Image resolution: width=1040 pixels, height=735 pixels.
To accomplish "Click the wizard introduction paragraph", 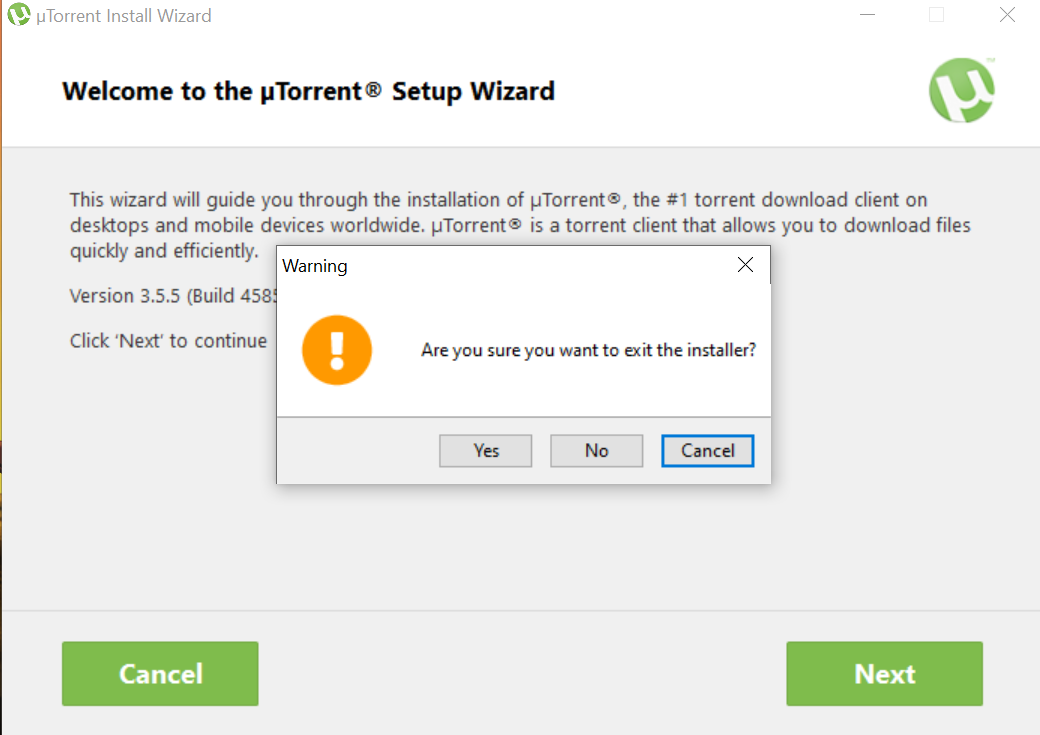I will pos(520,226).
